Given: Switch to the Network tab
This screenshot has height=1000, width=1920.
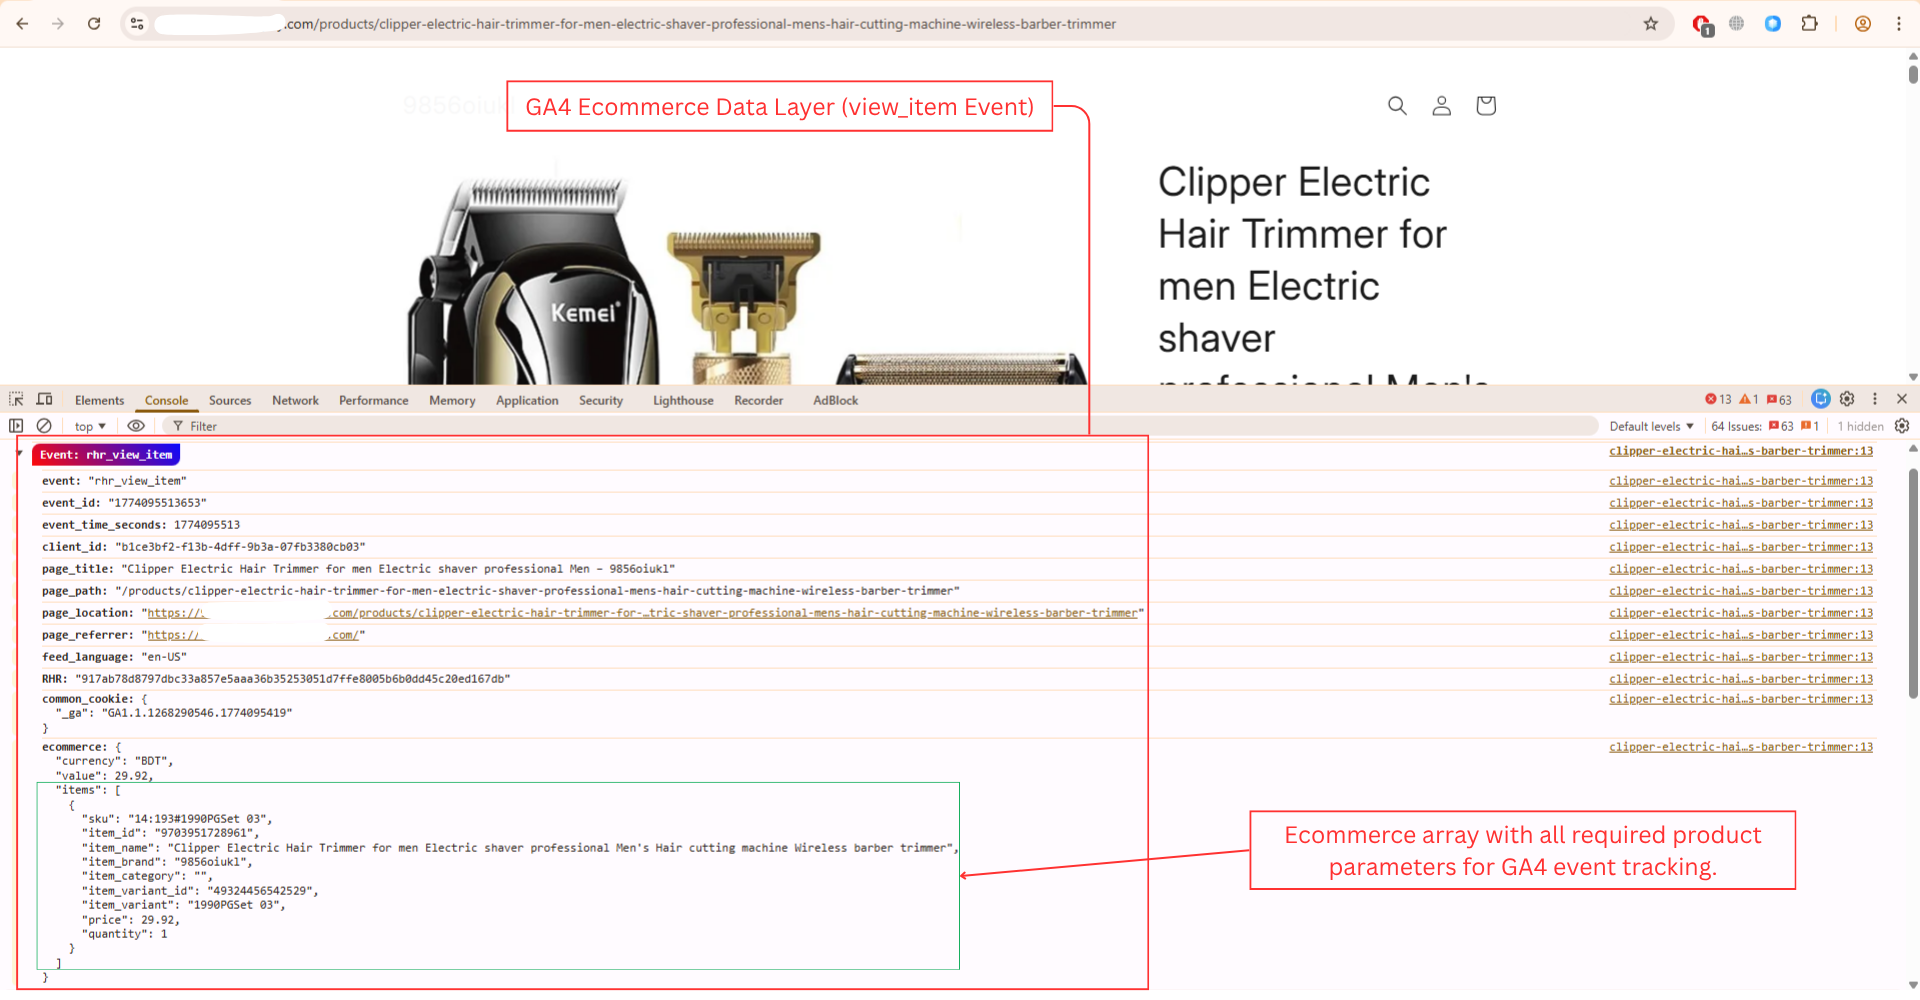Looking at the screenshot, I should 295,400.
